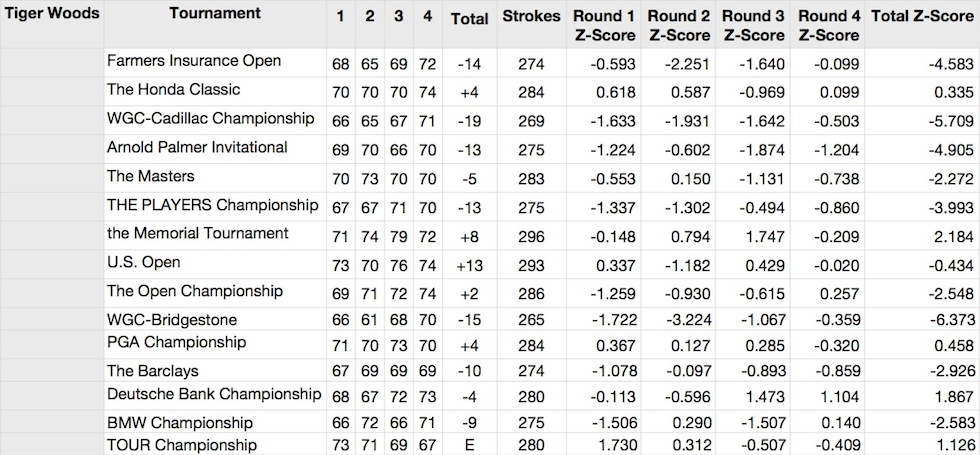The height and width of the screenshot is (455, 980).
Task: Select the TOUR Championship total E cell
Action: click(469, 446)
